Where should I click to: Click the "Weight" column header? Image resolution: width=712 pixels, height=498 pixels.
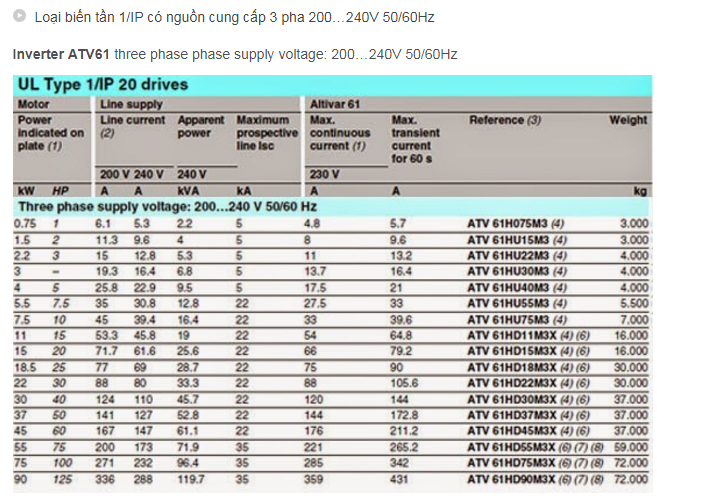(x=628, y=120)
